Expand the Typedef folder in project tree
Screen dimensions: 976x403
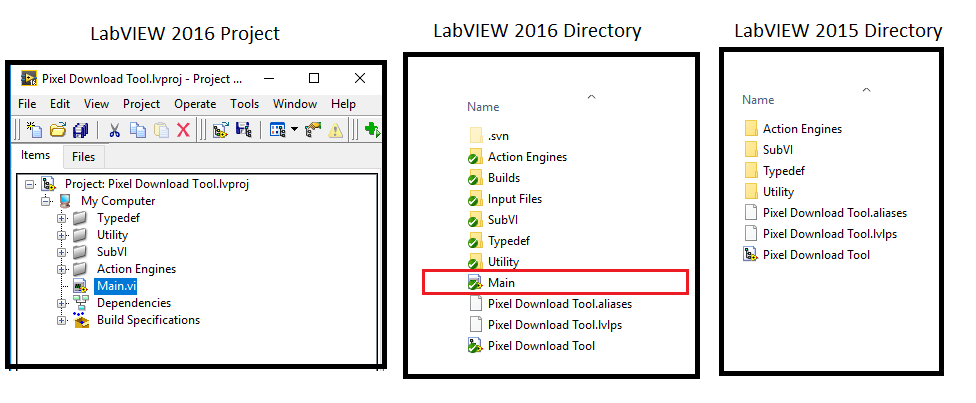(62, 218)
